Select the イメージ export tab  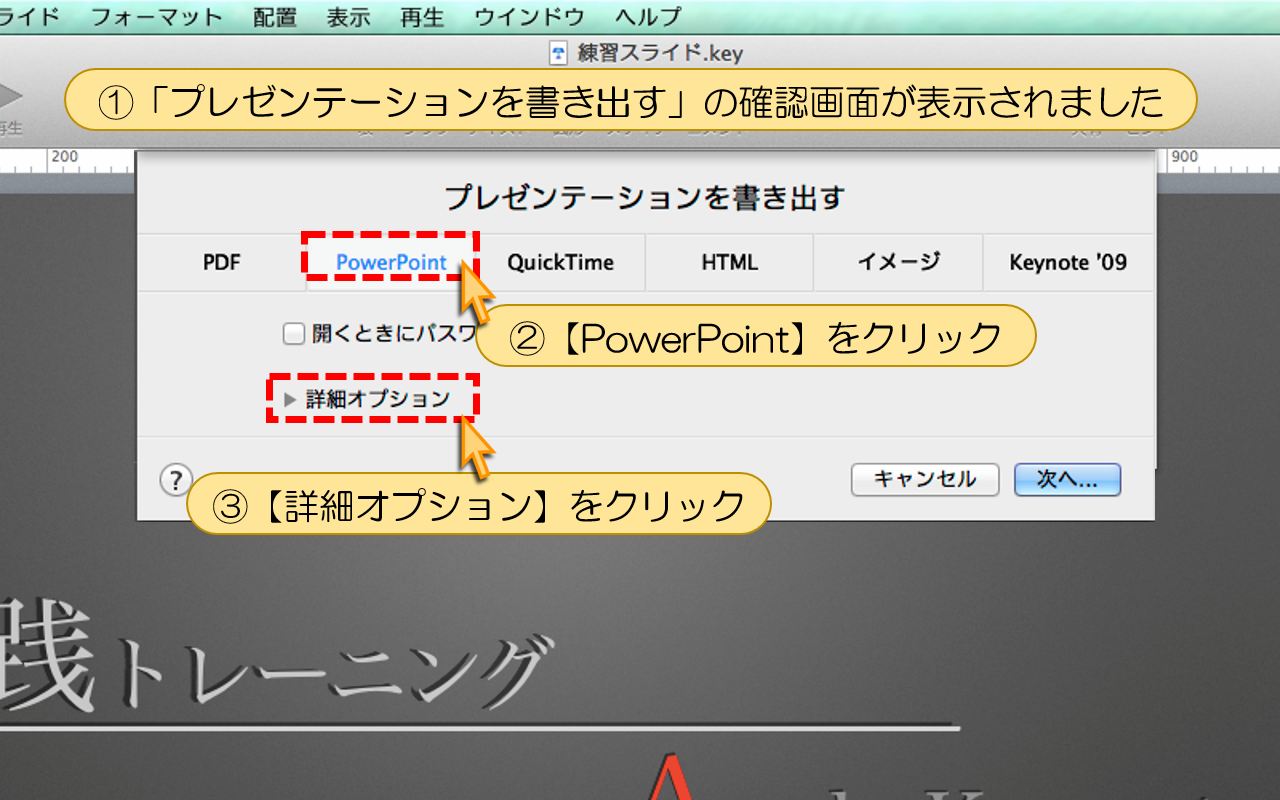pyautogui.click(x=898, y=263)
